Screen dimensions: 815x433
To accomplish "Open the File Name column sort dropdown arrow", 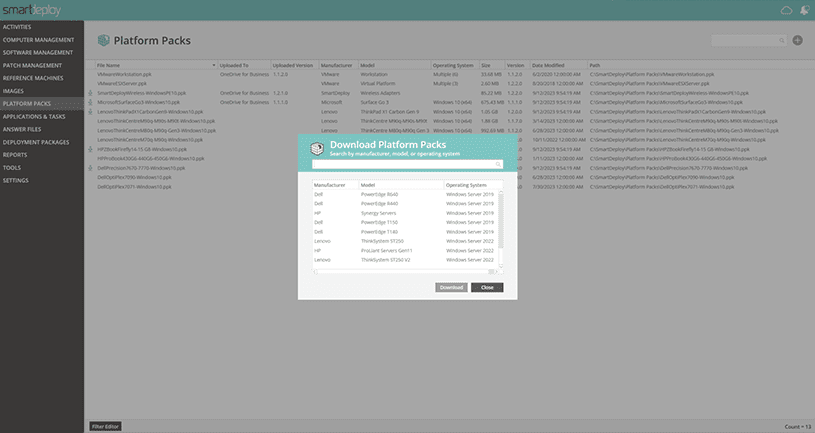I will (214, 65).
